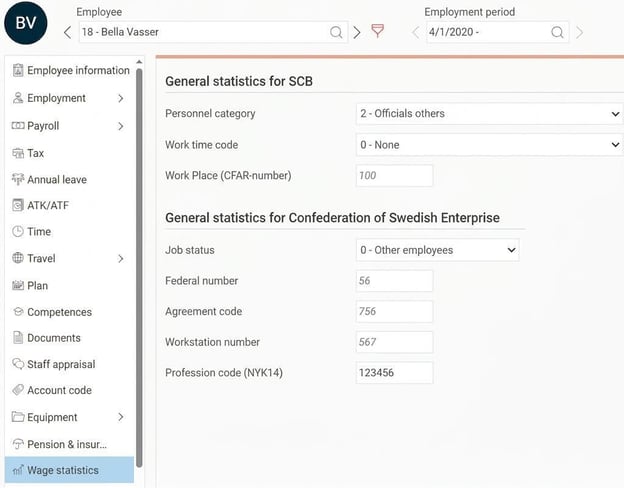Click the Agreement code field
This screenshot has width=624, height=488.
[x=394, y=311]
